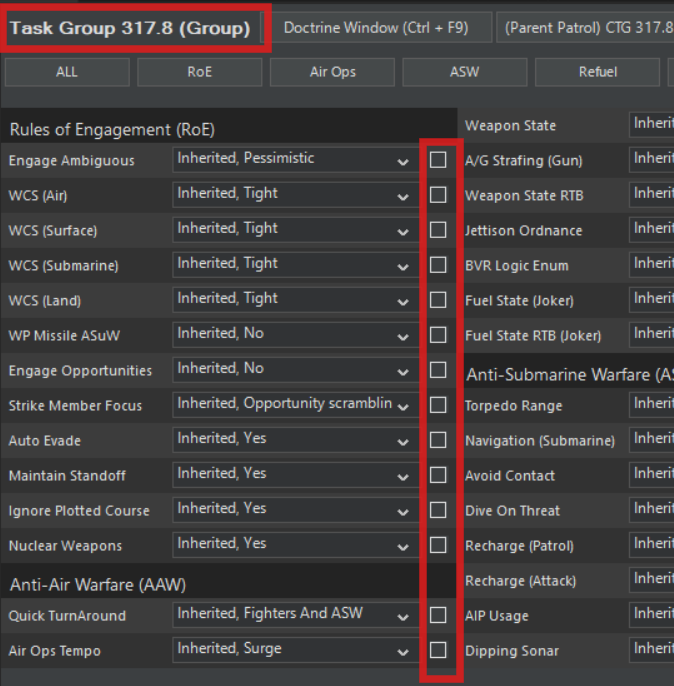Click the Rules of Engagement (RoE) heading
The width and height of the screenshot is (674, 686).
112,130
